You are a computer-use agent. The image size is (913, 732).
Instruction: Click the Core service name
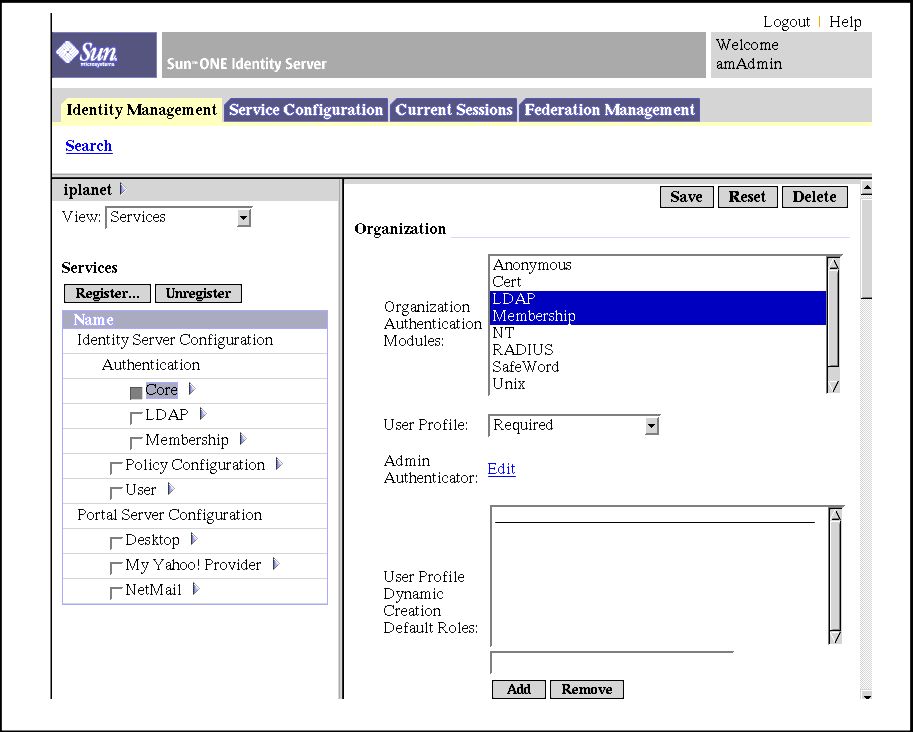(161, 390)
